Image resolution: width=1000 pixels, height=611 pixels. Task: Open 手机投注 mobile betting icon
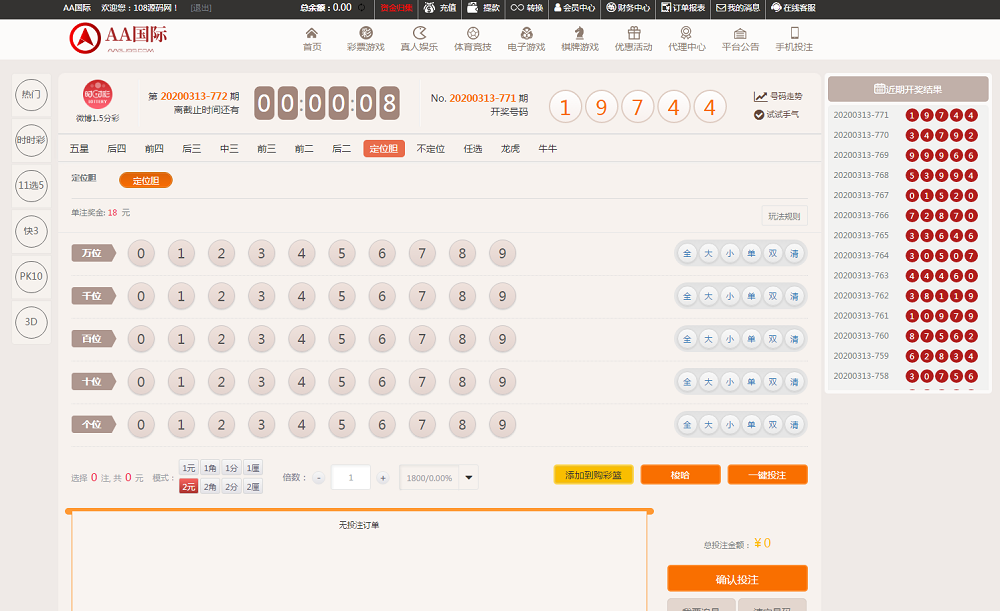point(794,39)
